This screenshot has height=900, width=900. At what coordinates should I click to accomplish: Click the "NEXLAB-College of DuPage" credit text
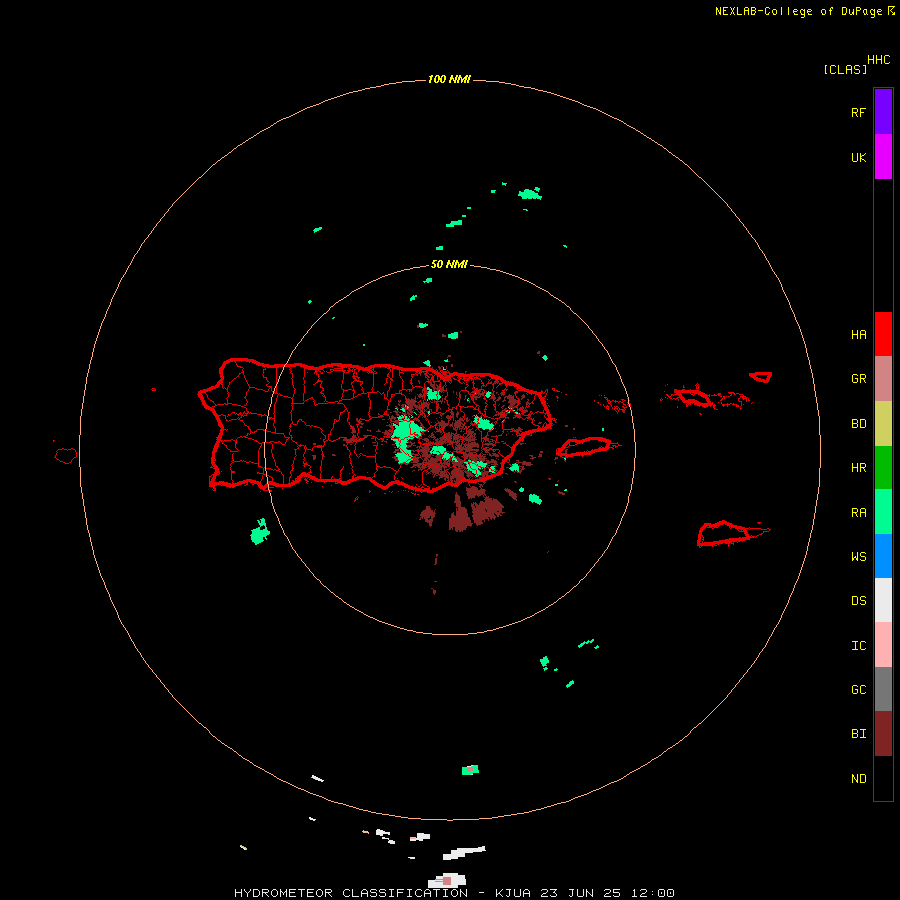[798, 11]
